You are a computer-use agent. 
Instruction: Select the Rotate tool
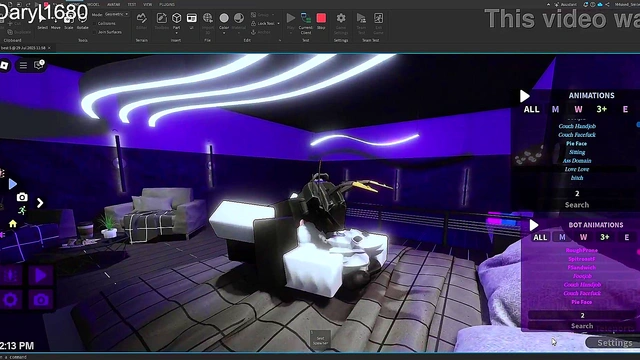coord(82,23)
